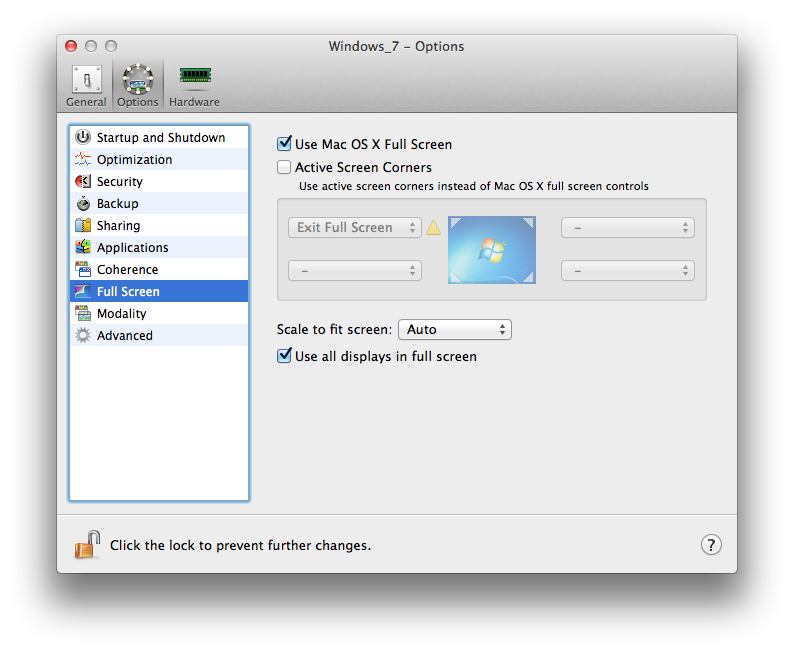Viewport: 794px width, 652px height.
Task: Click the Sharing folders icon
Action: tap(83, 225)
